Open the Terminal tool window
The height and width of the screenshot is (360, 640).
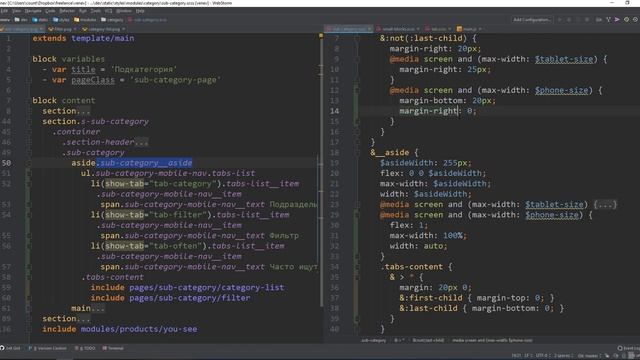pyautogui.click(x=113, y=348)
